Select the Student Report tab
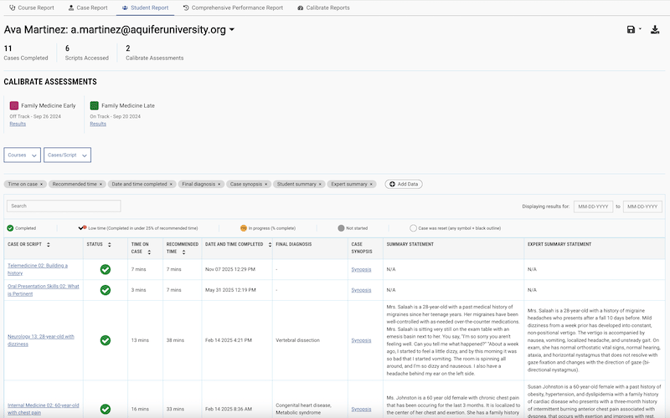670x418 pixels. (x=145, y=8)
